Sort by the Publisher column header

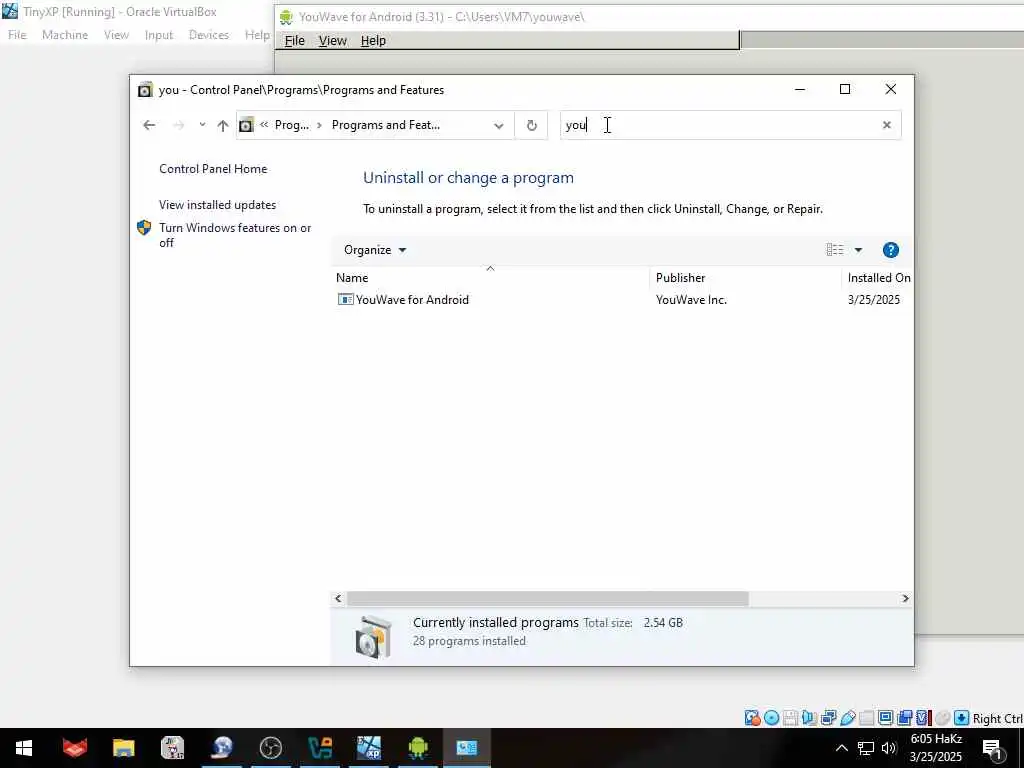click(680, 278)
